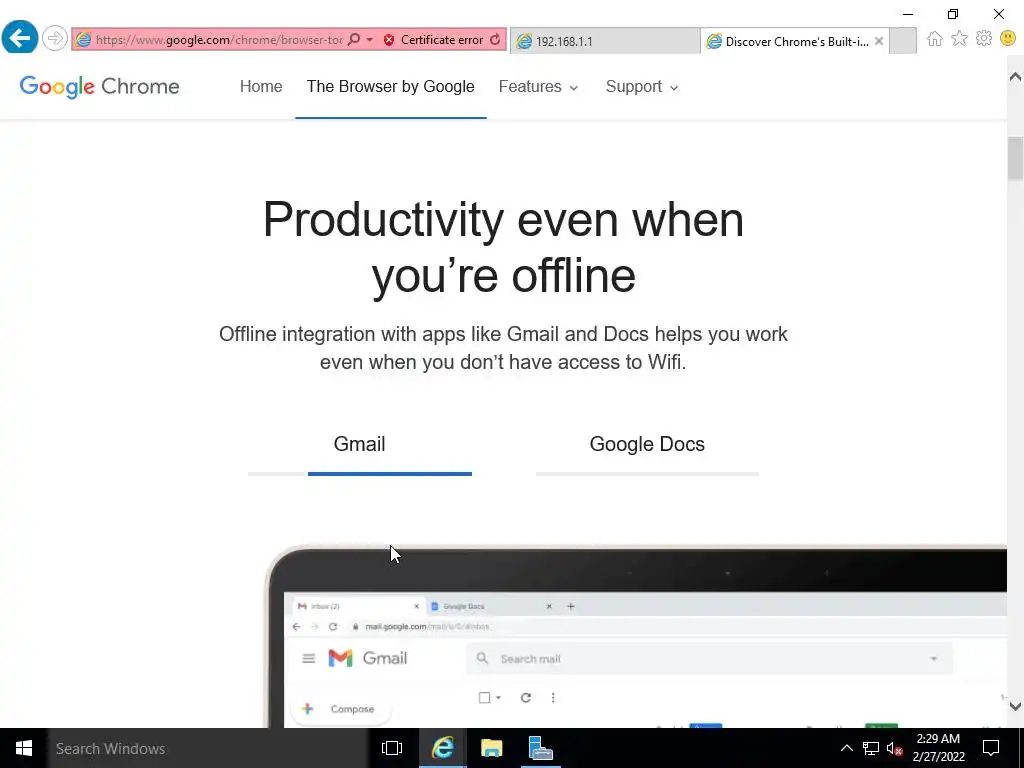1024x768 pixels.
Task: Open the Server Manager taskbar icon
Action: [x=540, y=748]
